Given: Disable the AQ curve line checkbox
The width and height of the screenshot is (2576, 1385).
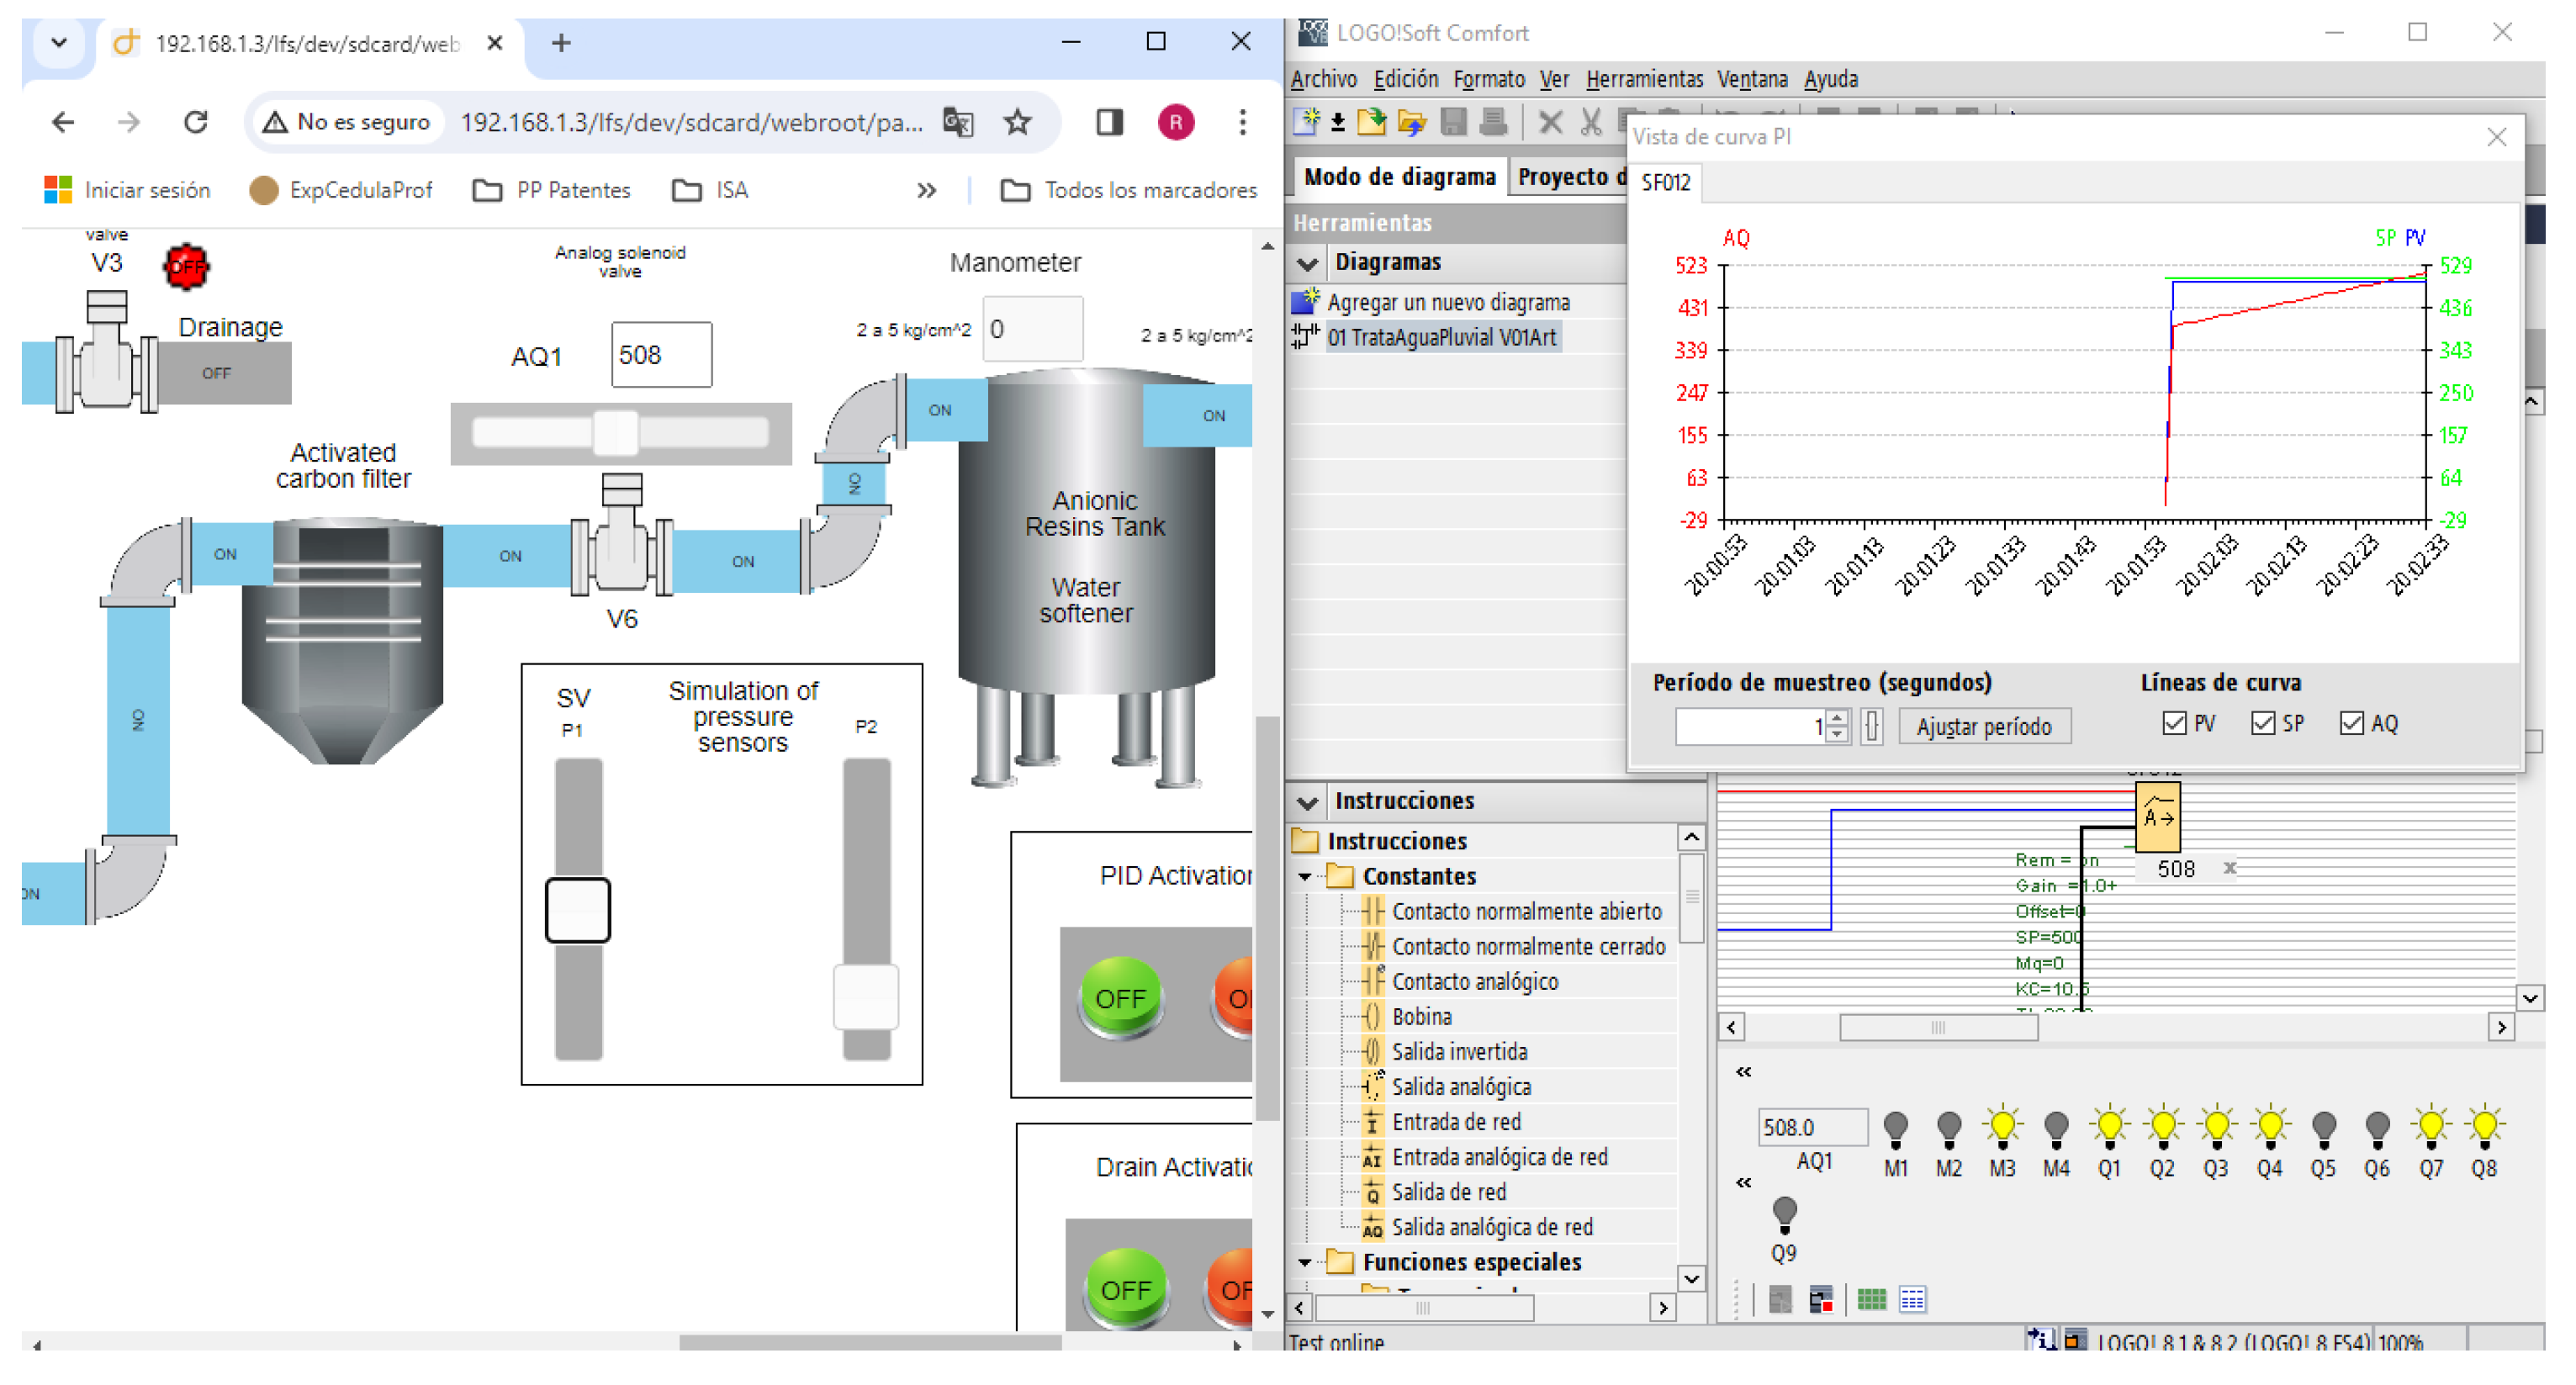Looking at the screenshot, I should [x=2352, y=723].
